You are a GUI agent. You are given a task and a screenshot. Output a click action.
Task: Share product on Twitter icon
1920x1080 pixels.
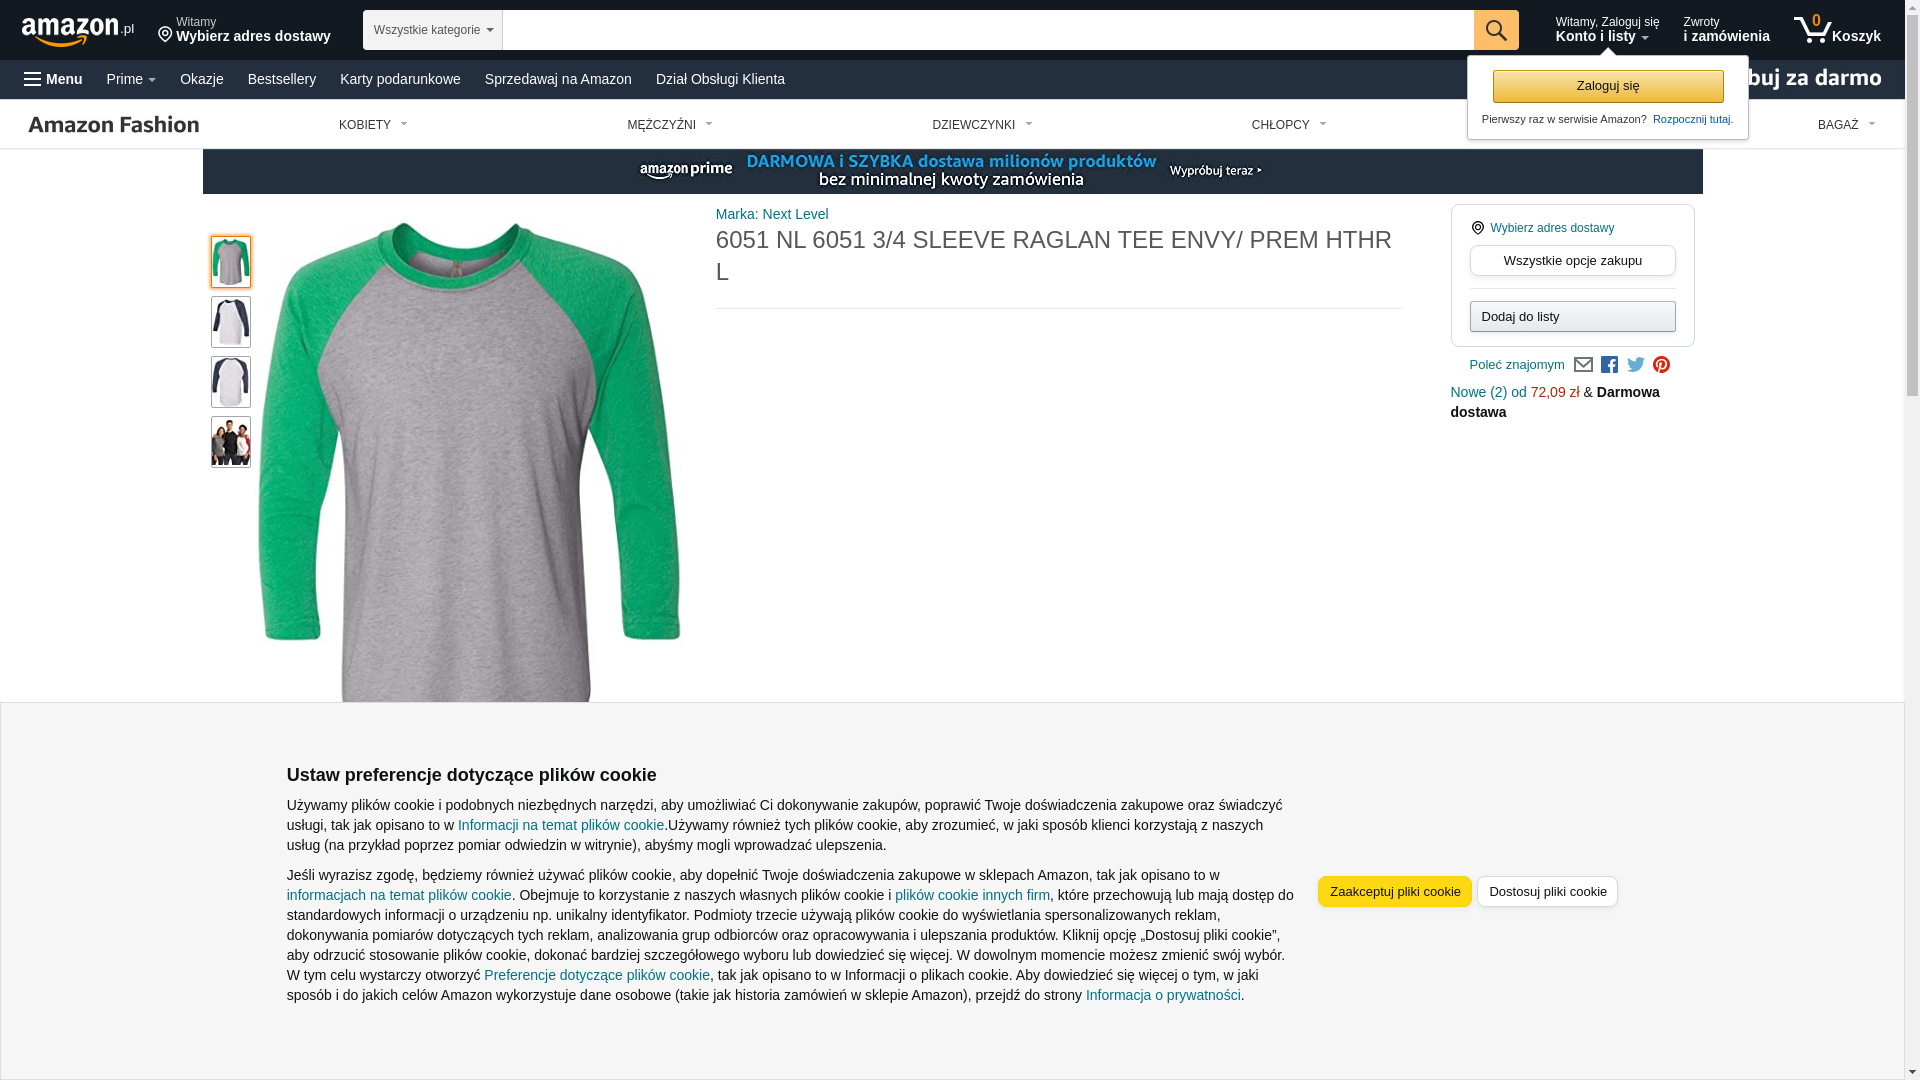click(x=1635, y=365)
